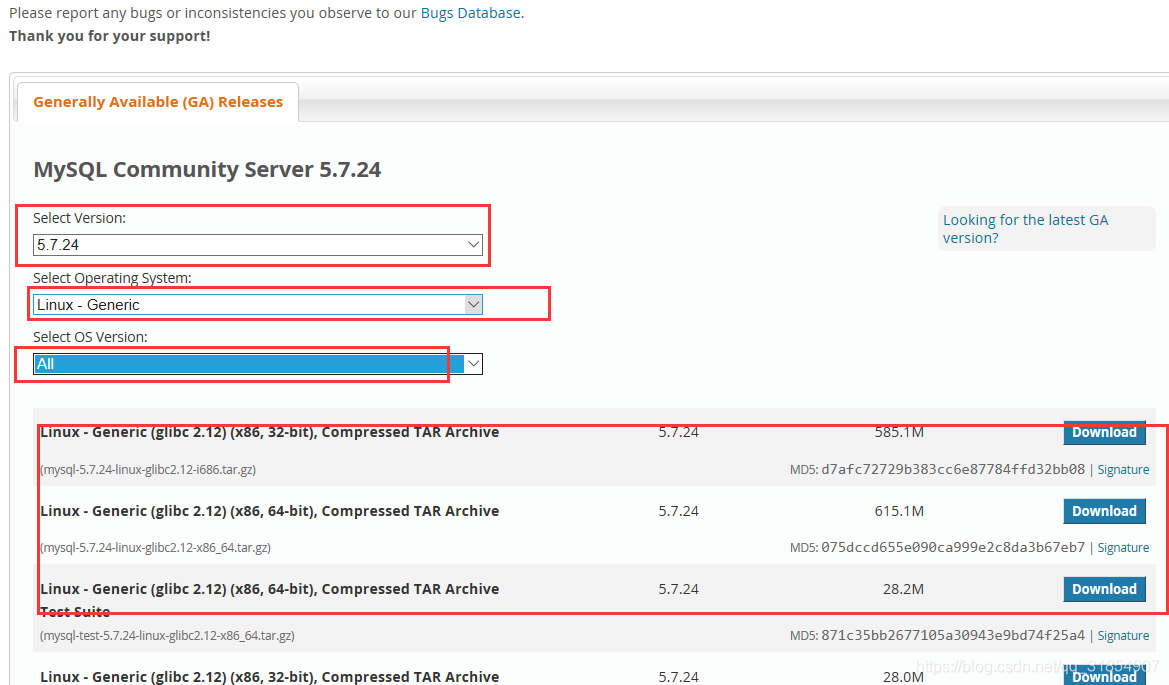Open the Bugs Database link
Image resolution: width=1169 pixels, height=685 pixels.
pos(470,12)
